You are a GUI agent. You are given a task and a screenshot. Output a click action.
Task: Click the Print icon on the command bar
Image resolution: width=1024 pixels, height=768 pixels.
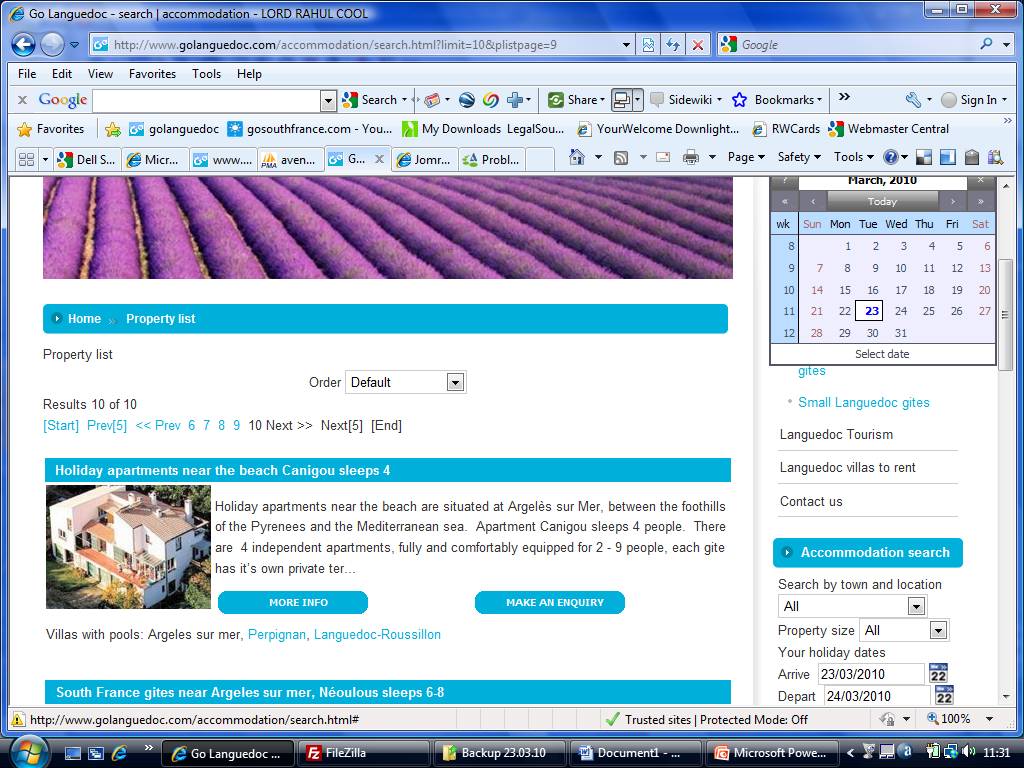tap(691, 157)
